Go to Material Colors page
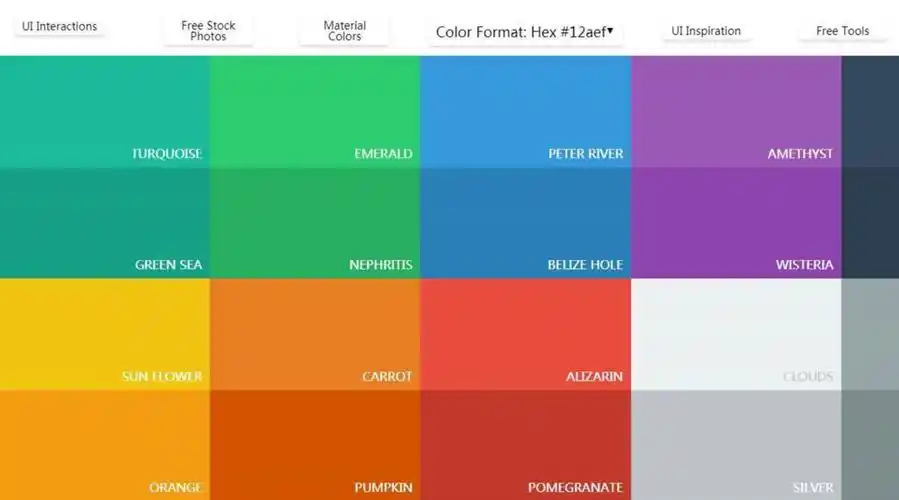This screenshot has width=899, height=500. click(344, 31)
